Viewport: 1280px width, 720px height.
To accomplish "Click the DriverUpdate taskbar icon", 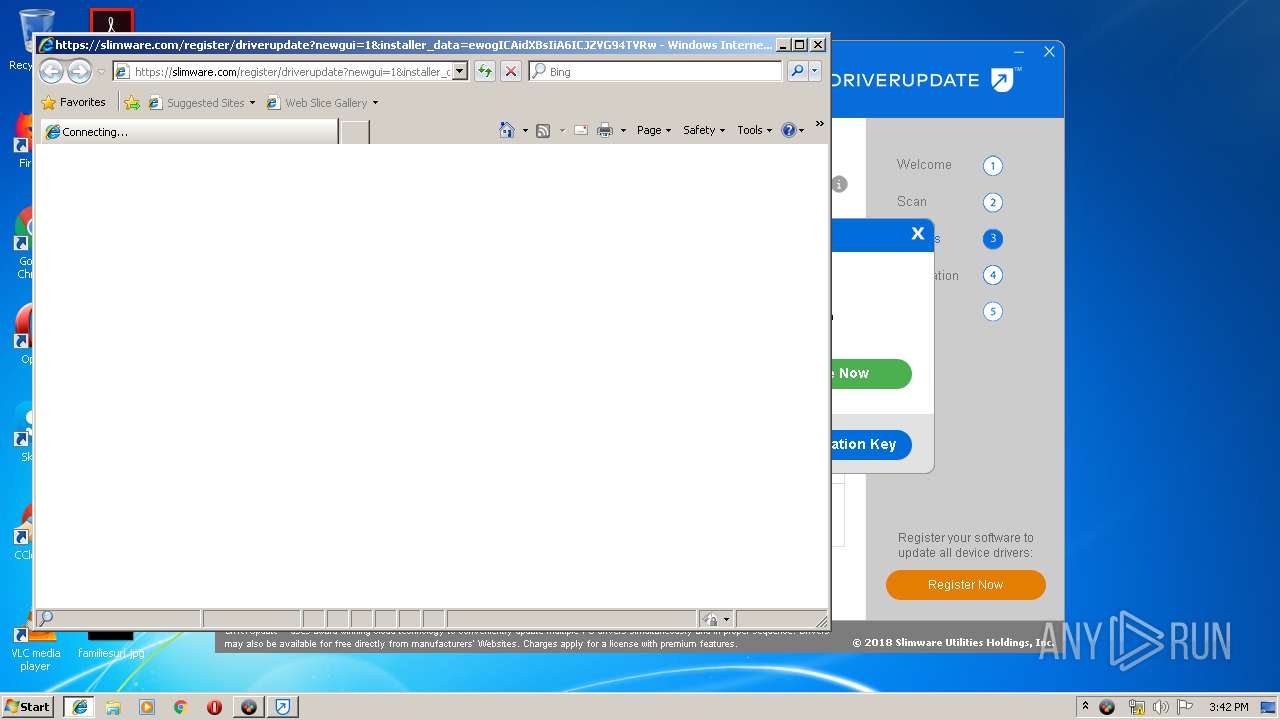I will (283, 706).
